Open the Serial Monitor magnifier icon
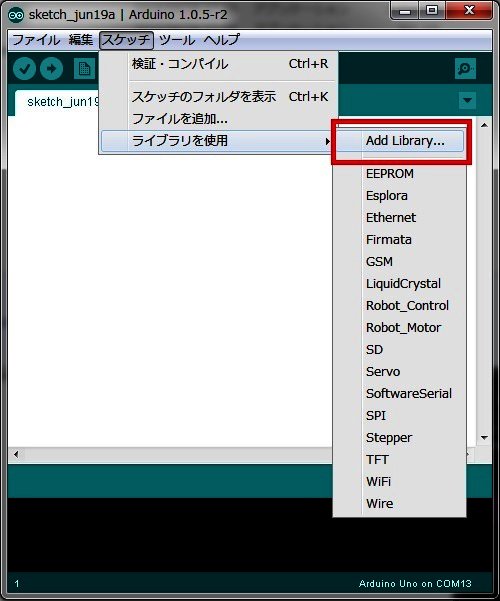Viewport: 500px width, 601px height. coord(465,69)
